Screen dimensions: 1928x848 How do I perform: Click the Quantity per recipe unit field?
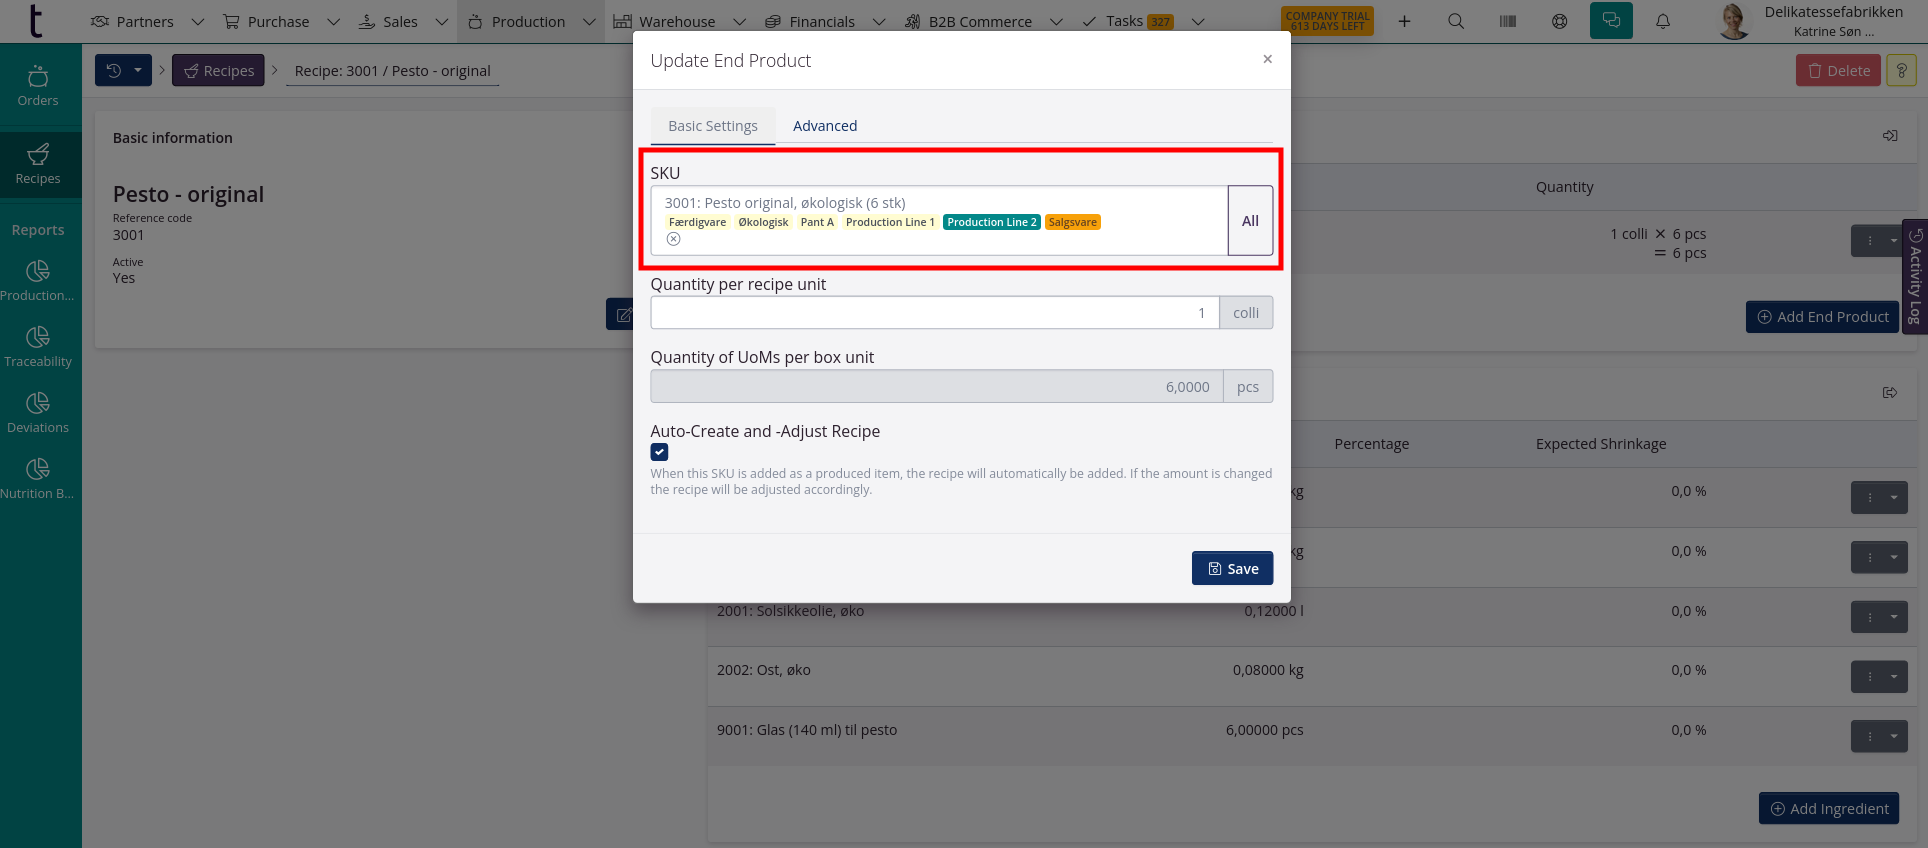pyautogui.click(x=934, y=313)
